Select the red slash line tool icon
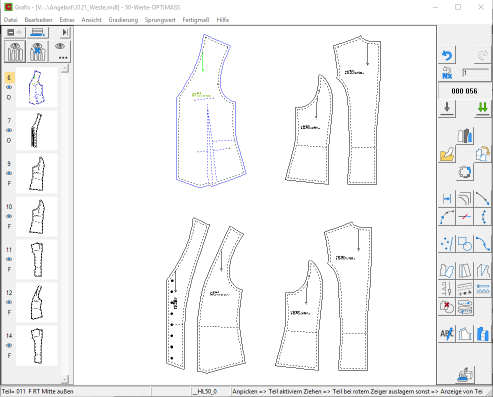Screen dimensions: 493x397 (x=465, y=217)
